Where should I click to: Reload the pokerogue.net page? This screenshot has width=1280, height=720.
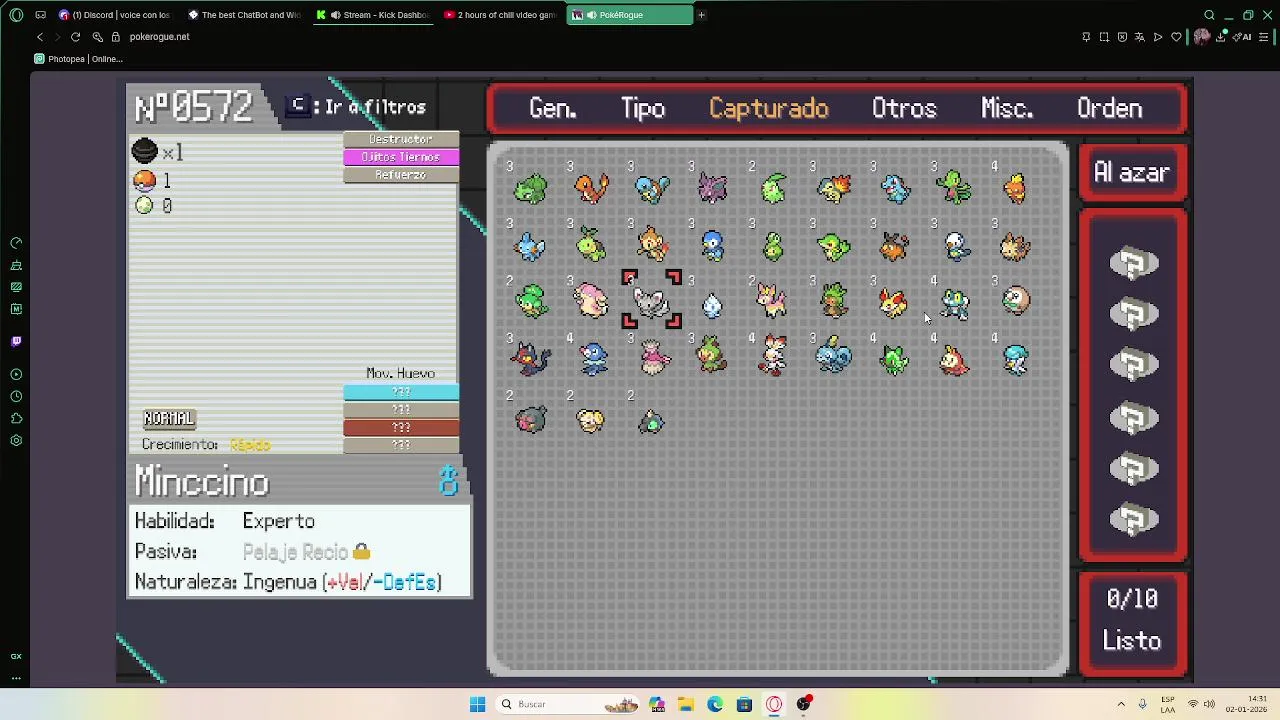(x=75, y=37)
